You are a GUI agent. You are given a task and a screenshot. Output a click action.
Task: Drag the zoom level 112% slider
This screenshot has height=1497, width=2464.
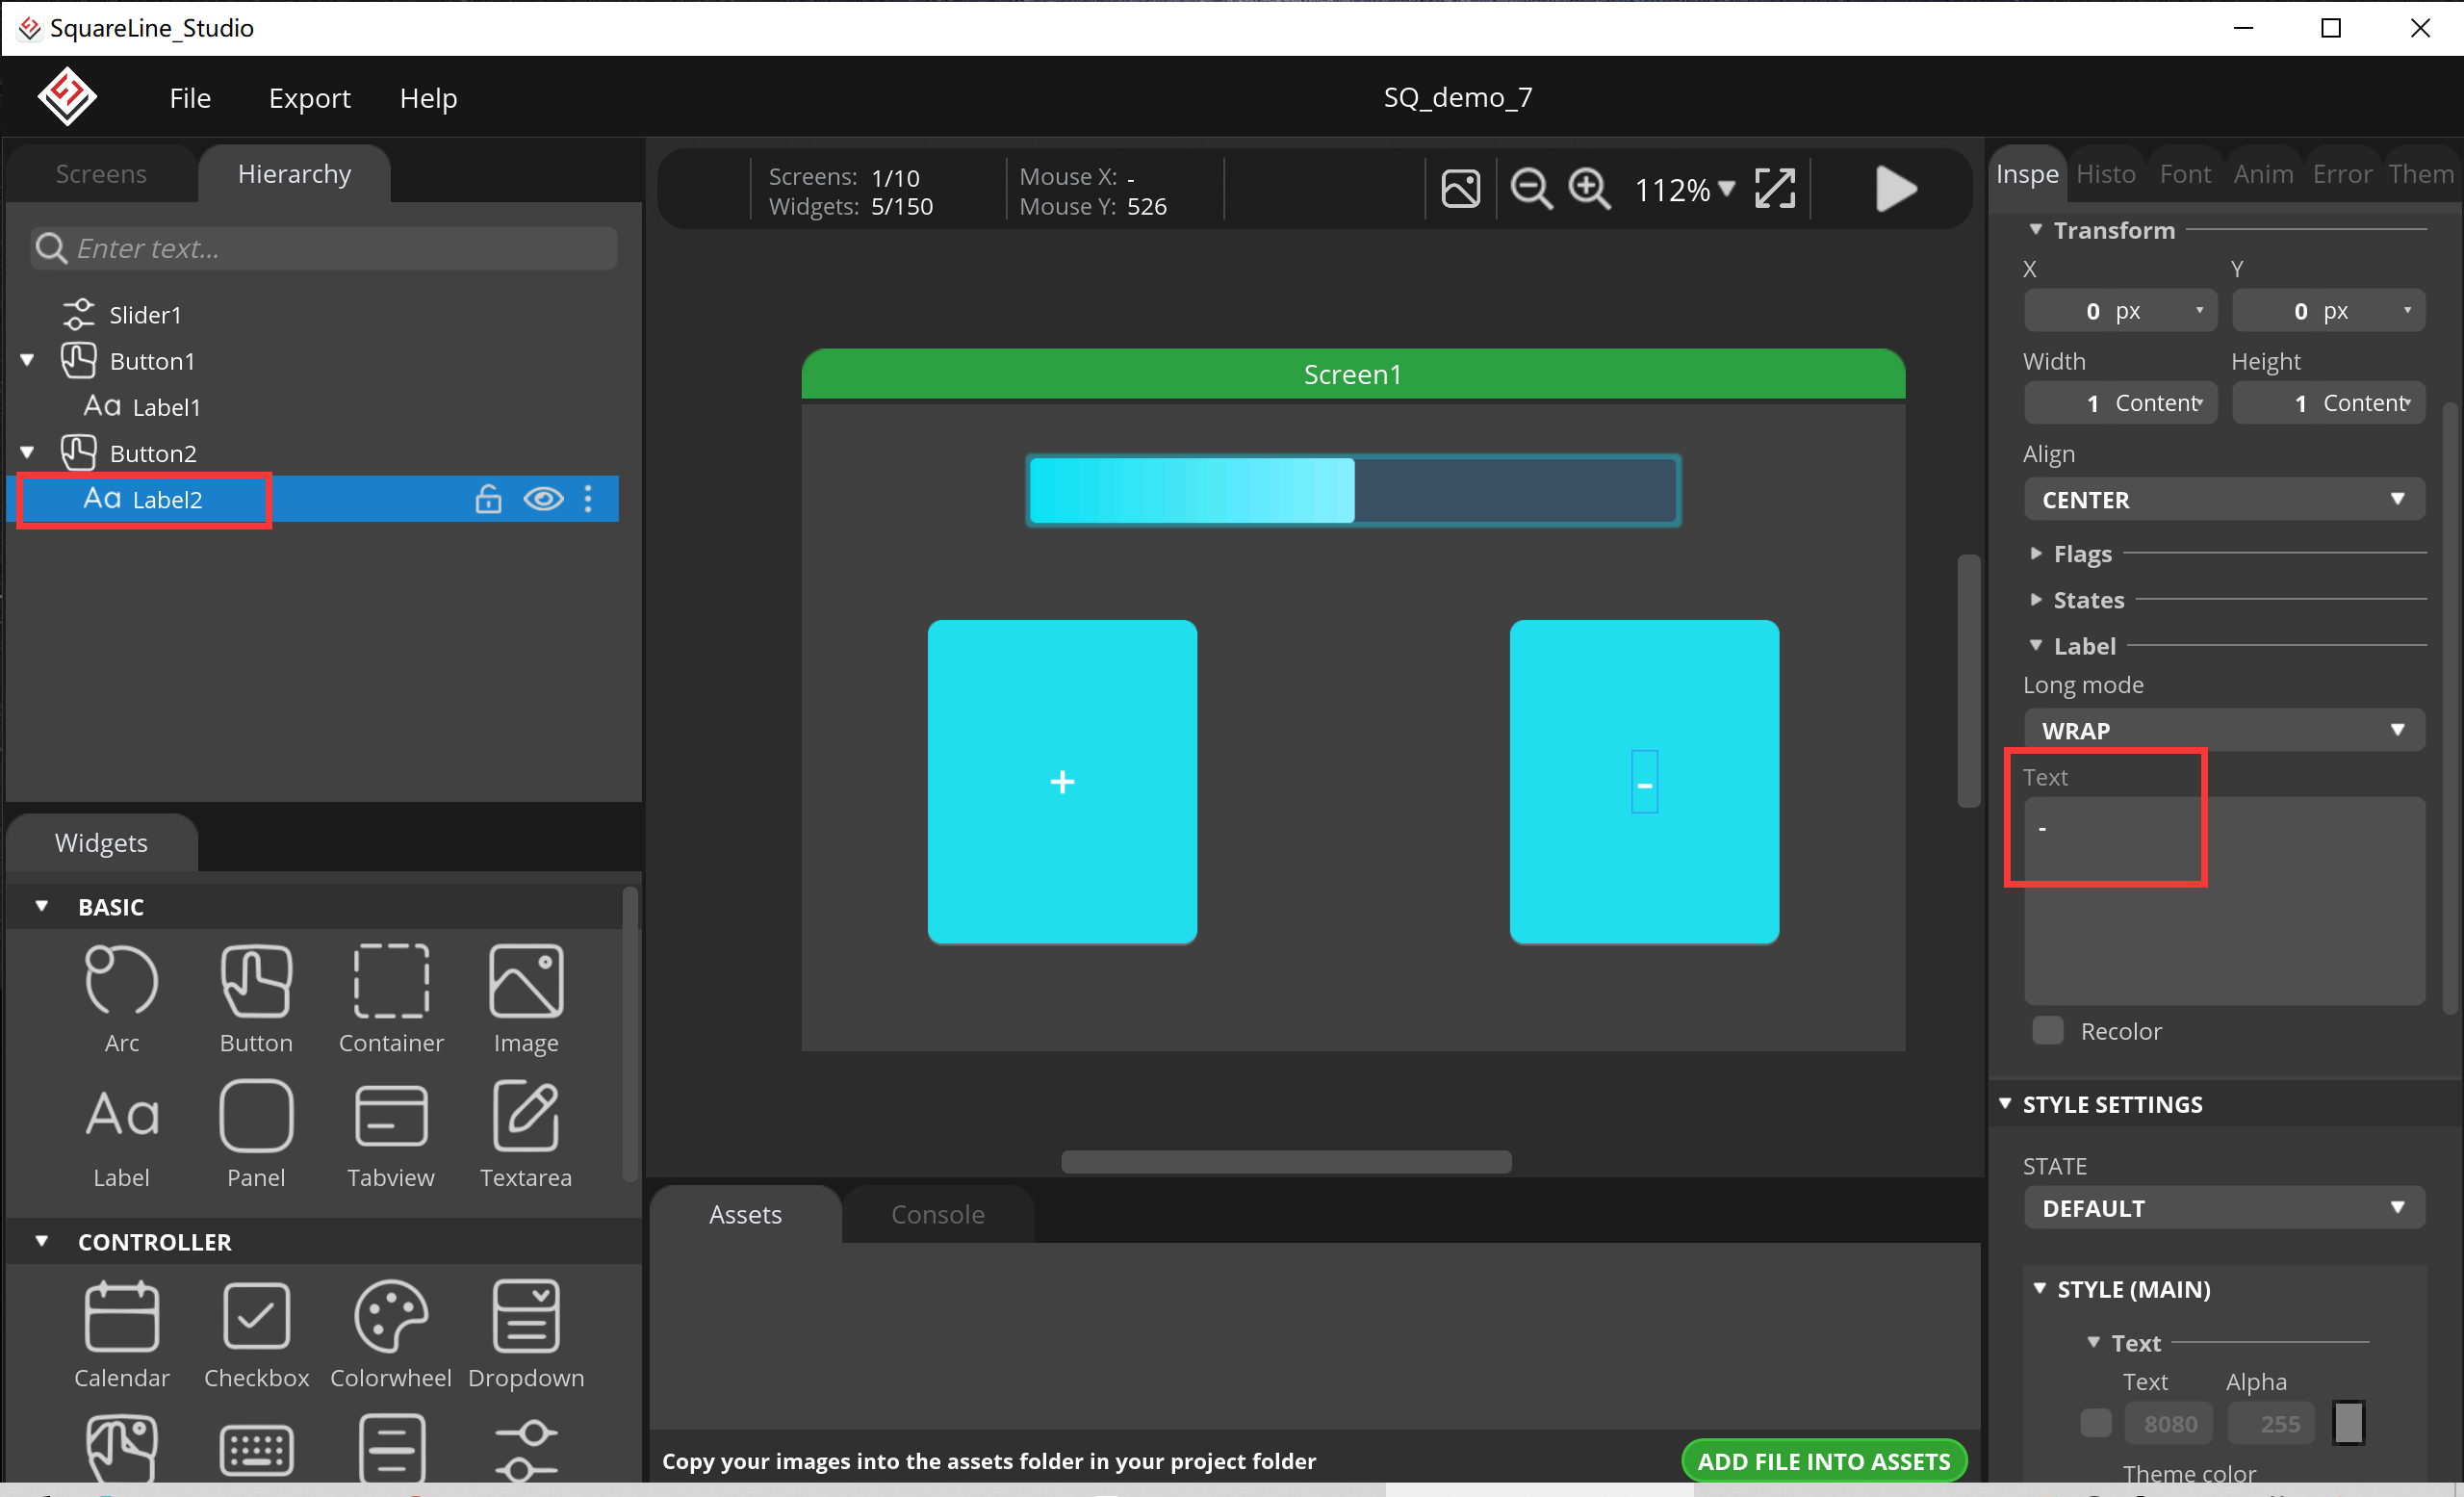pos(1681,191)
